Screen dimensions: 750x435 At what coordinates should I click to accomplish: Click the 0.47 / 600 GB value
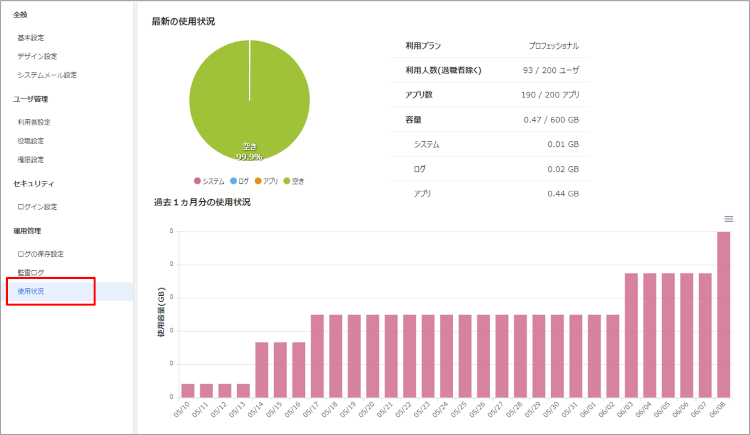551,120
